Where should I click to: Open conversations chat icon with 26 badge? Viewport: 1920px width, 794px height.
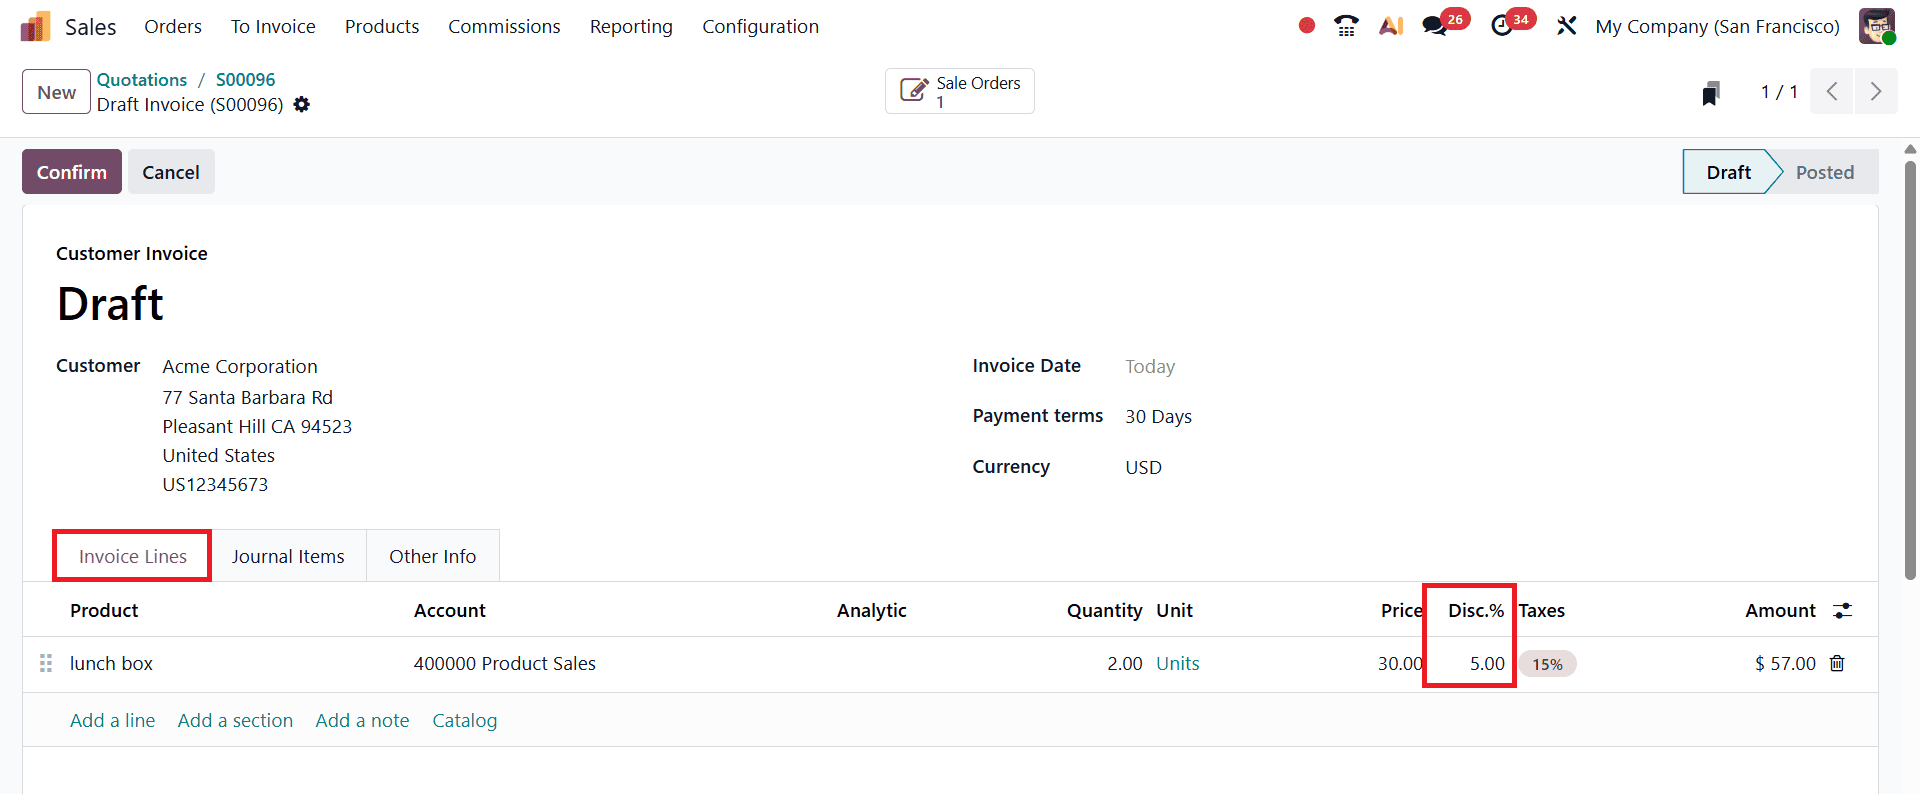pos(1436,26)
